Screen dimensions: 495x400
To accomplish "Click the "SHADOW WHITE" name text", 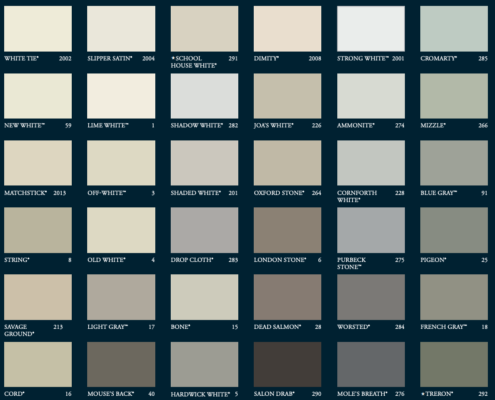I will (x=196, y=126).
